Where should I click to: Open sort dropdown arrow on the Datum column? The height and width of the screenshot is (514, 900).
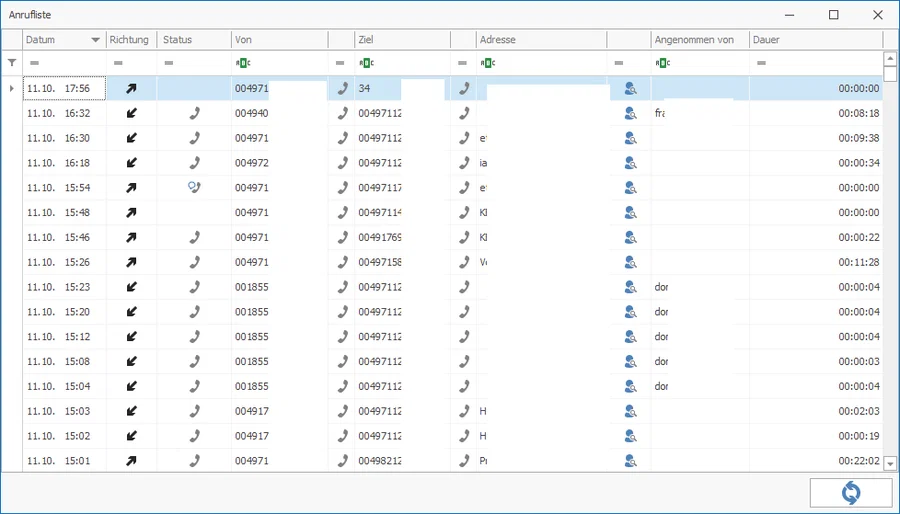(x=95, y=40)
